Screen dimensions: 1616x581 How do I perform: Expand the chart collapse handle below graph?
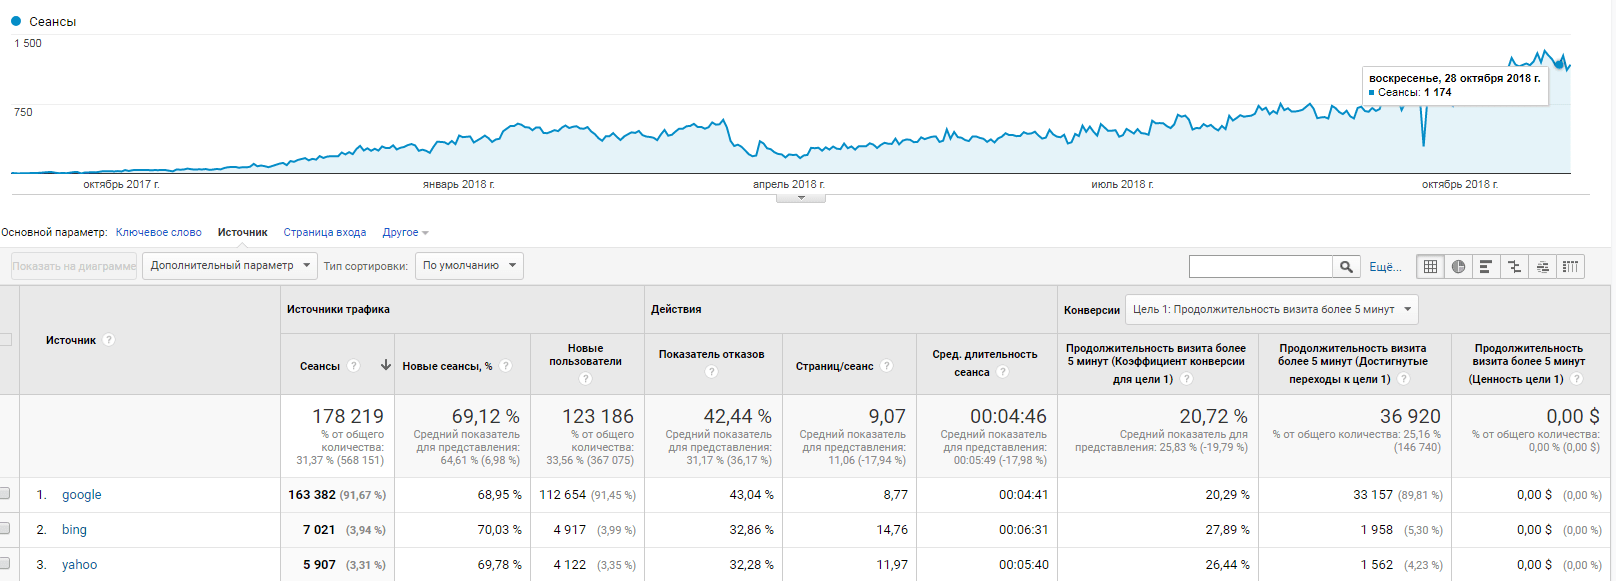801,198
